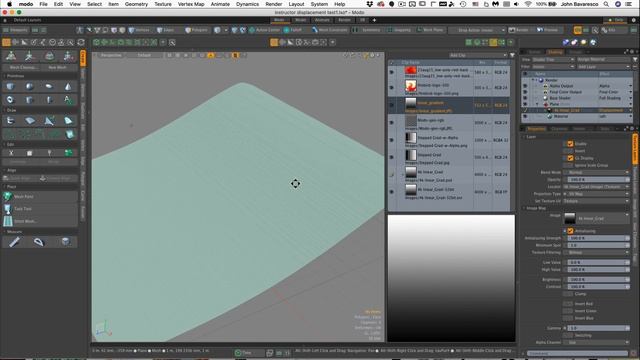This screenshot has width=640, height=360.
Task: Select the Stepped Grad w Alpha clip
Action: [x=449, y=140]
